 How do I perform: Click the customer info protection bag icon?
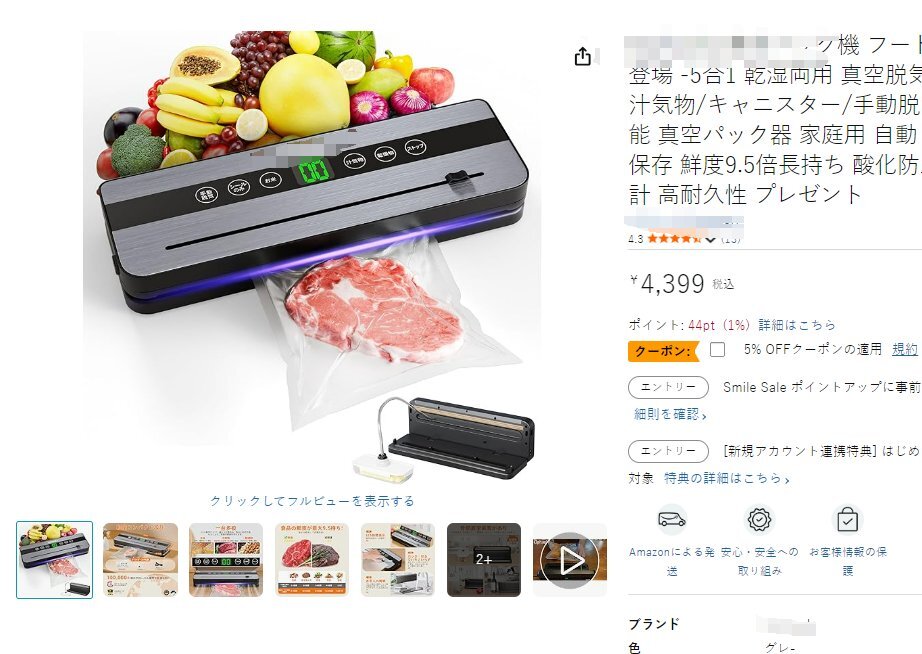coord(847,520)
